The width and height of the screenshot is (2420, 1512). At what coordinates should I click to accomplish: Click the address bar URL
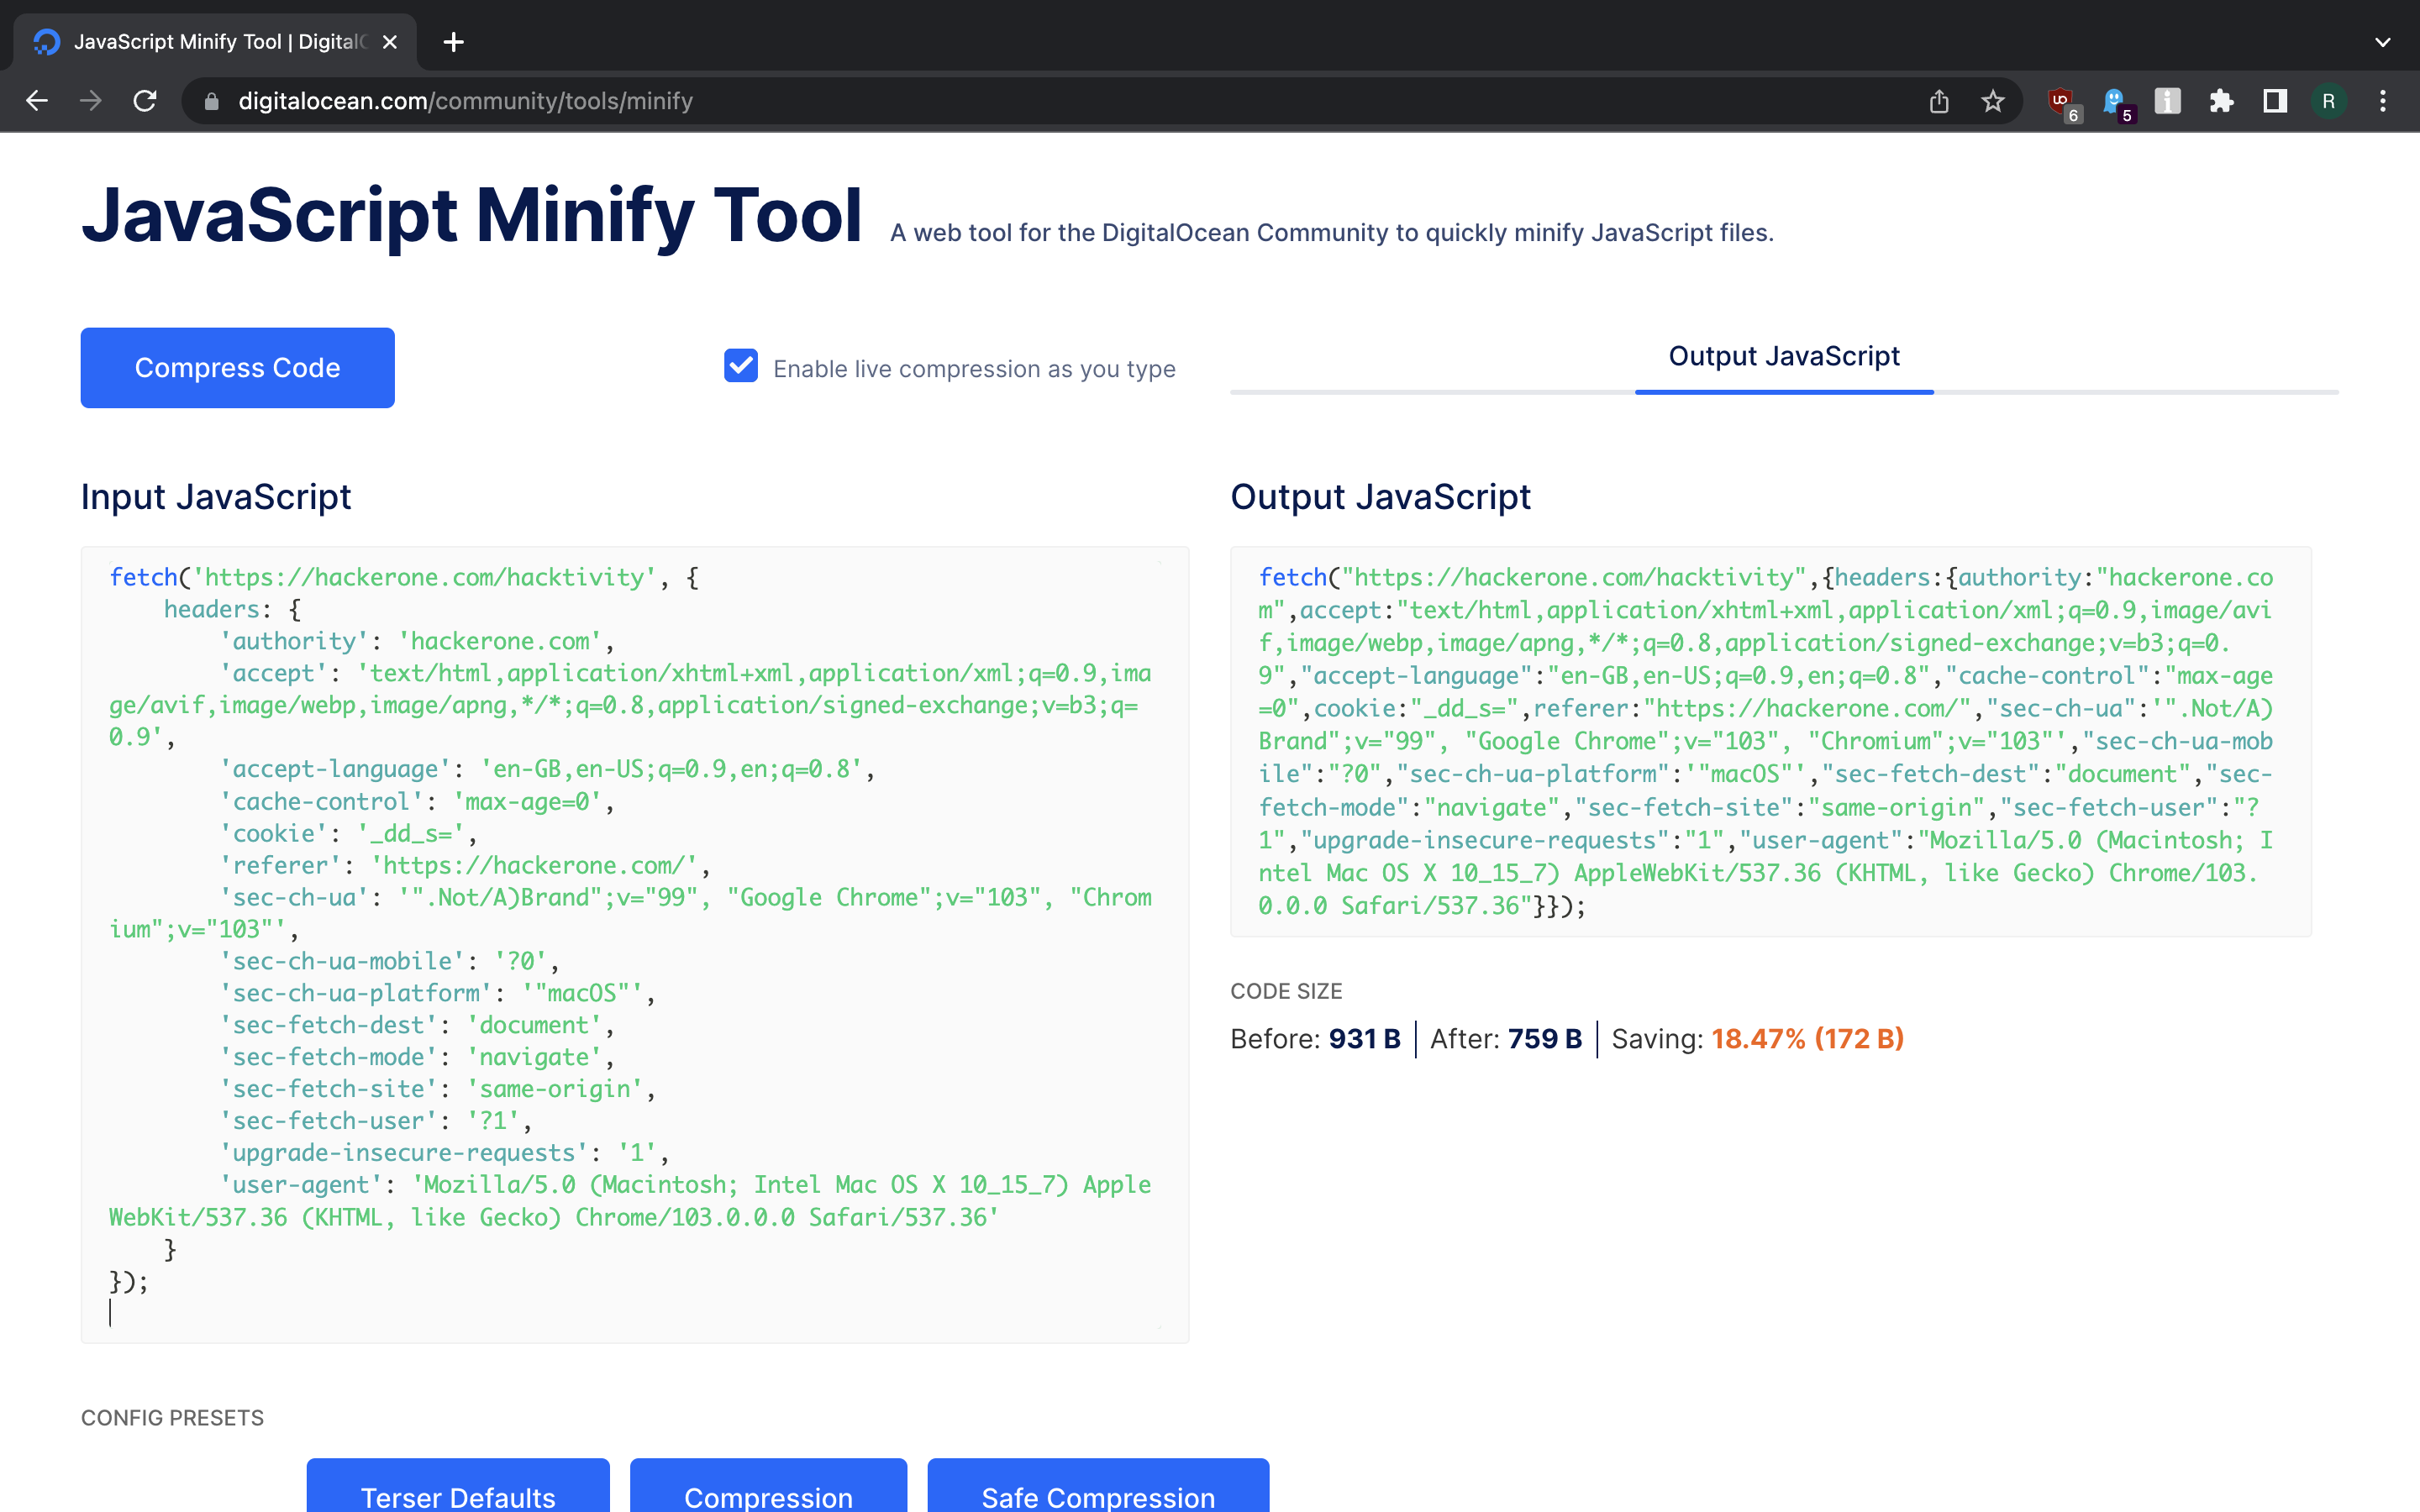[465, 101]
